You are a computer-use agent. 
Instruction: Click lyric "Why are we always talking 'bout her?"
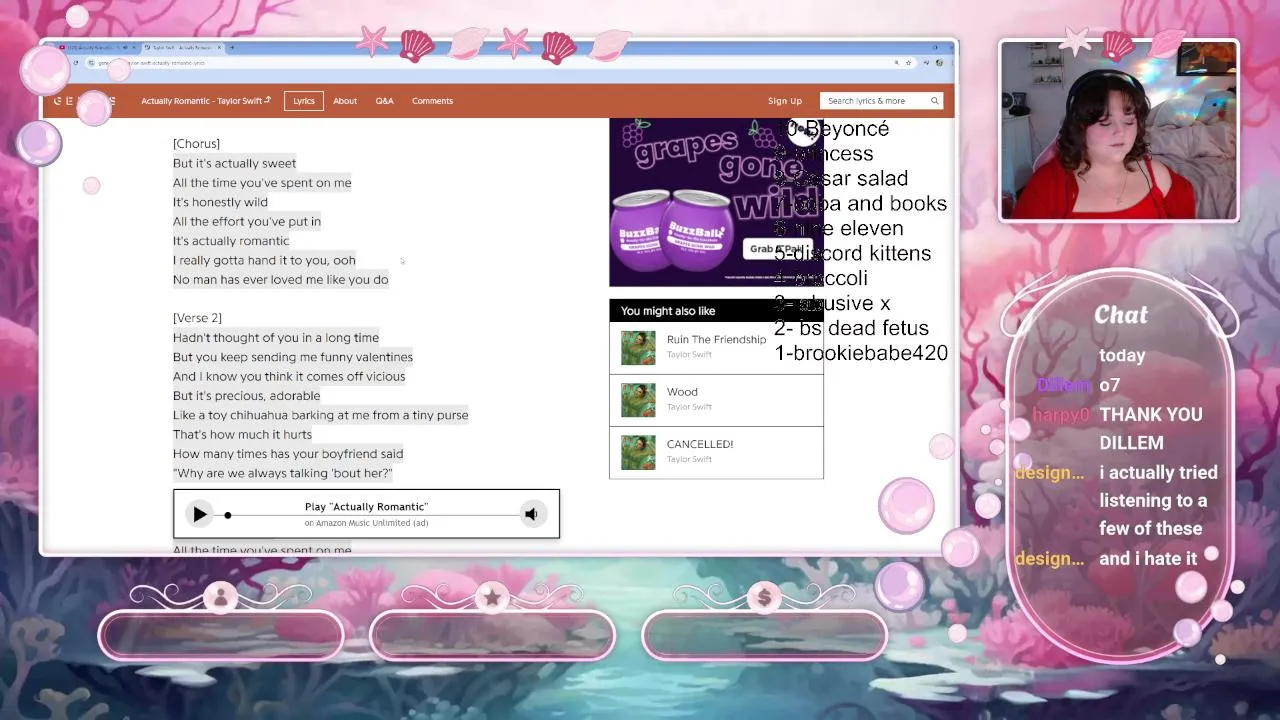[283, 473]
